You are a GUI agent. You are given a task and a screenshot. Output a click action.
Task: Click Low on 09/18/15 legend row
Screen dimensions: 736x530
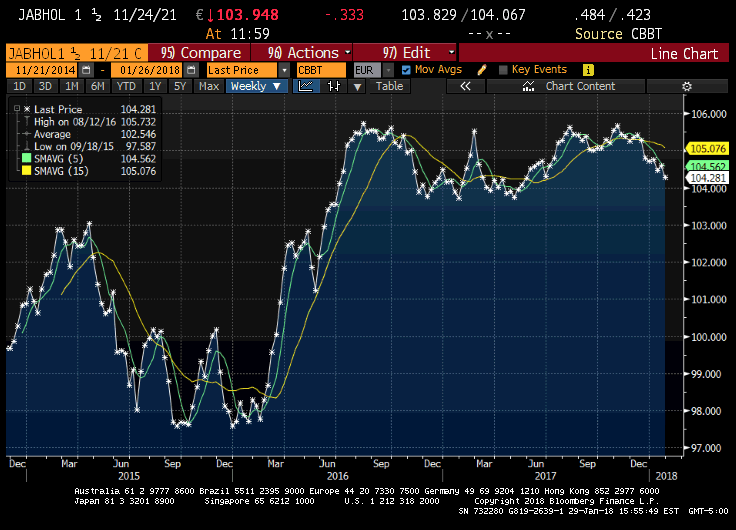click(x=74, y=146)
